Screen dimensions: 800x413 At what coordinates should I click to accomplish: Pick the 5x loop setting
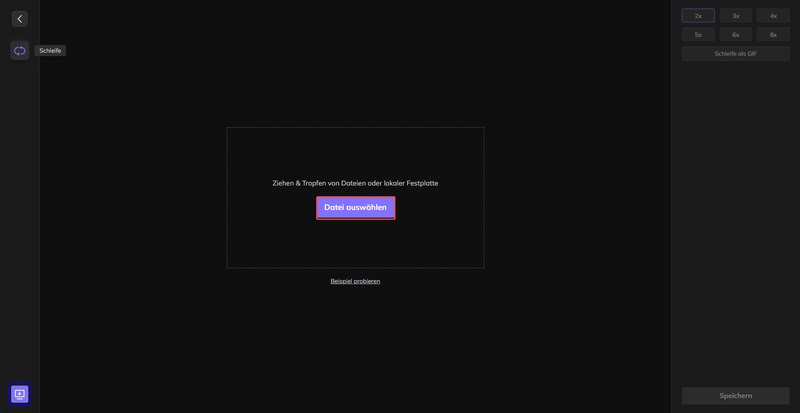pyautogui.click(x=698, y=34)
